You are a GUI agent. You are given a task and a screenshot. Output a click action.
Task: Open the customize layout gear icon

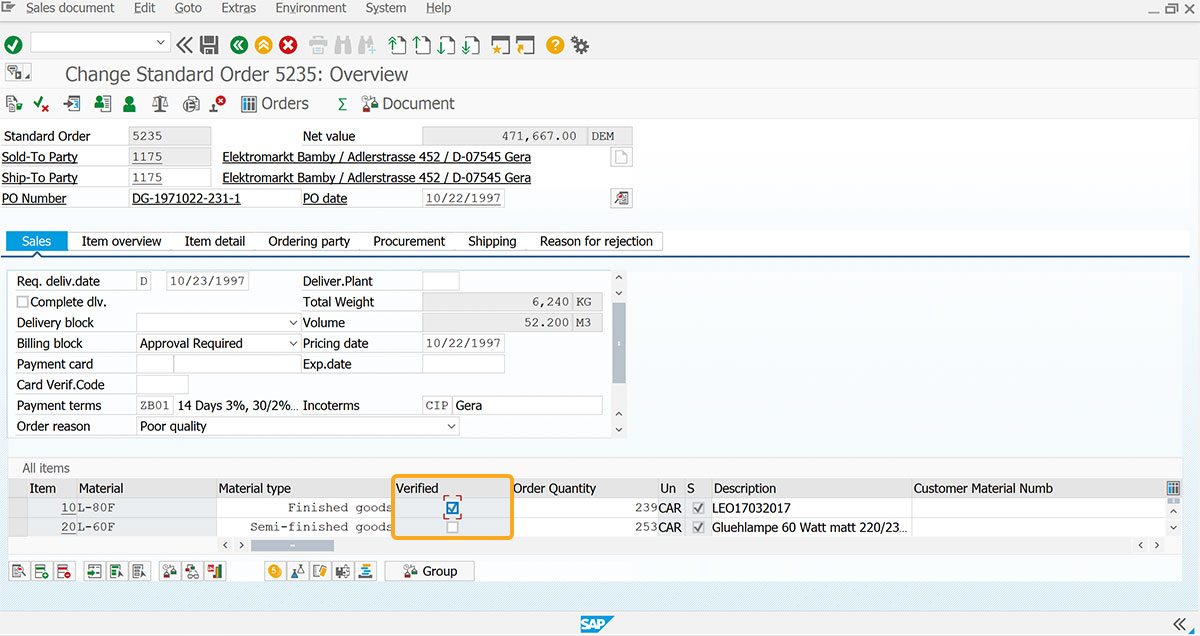click(580, 44)
